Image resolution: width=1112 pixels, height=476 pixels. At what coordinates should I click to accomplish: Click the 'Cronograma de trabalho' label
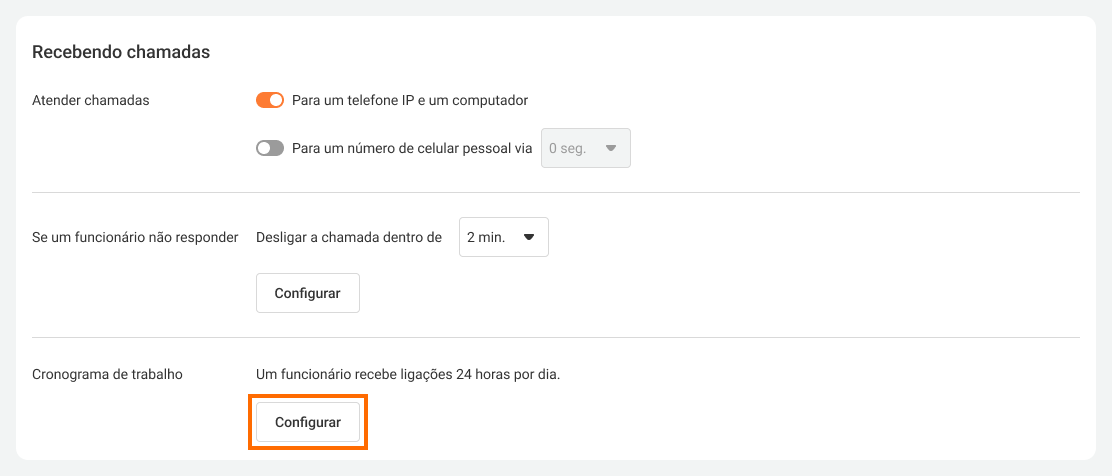point(107,375)
